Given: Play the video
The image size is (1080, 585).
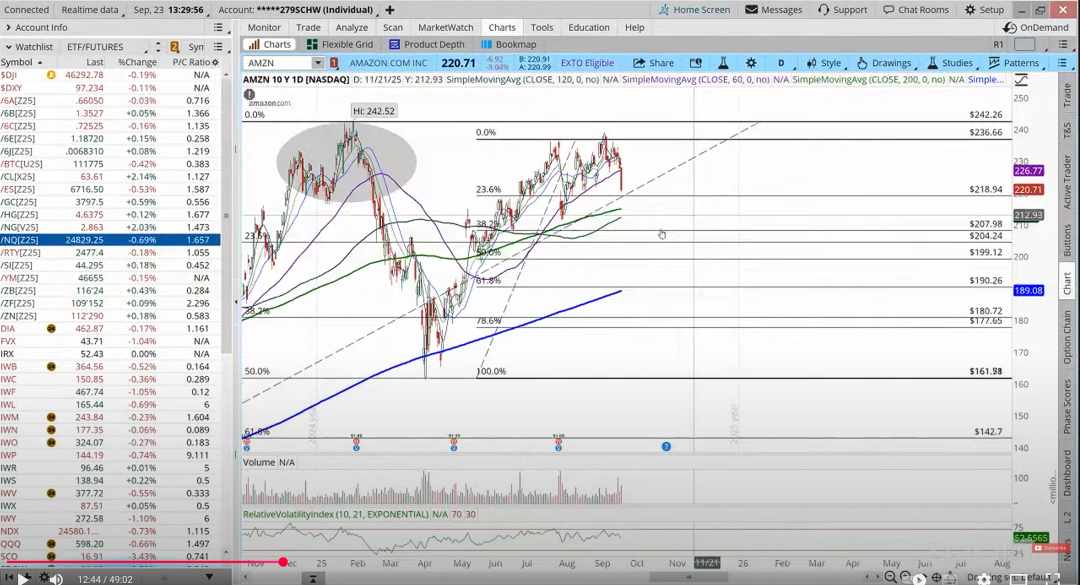Looking at the screenshot, I should [23, 579].
